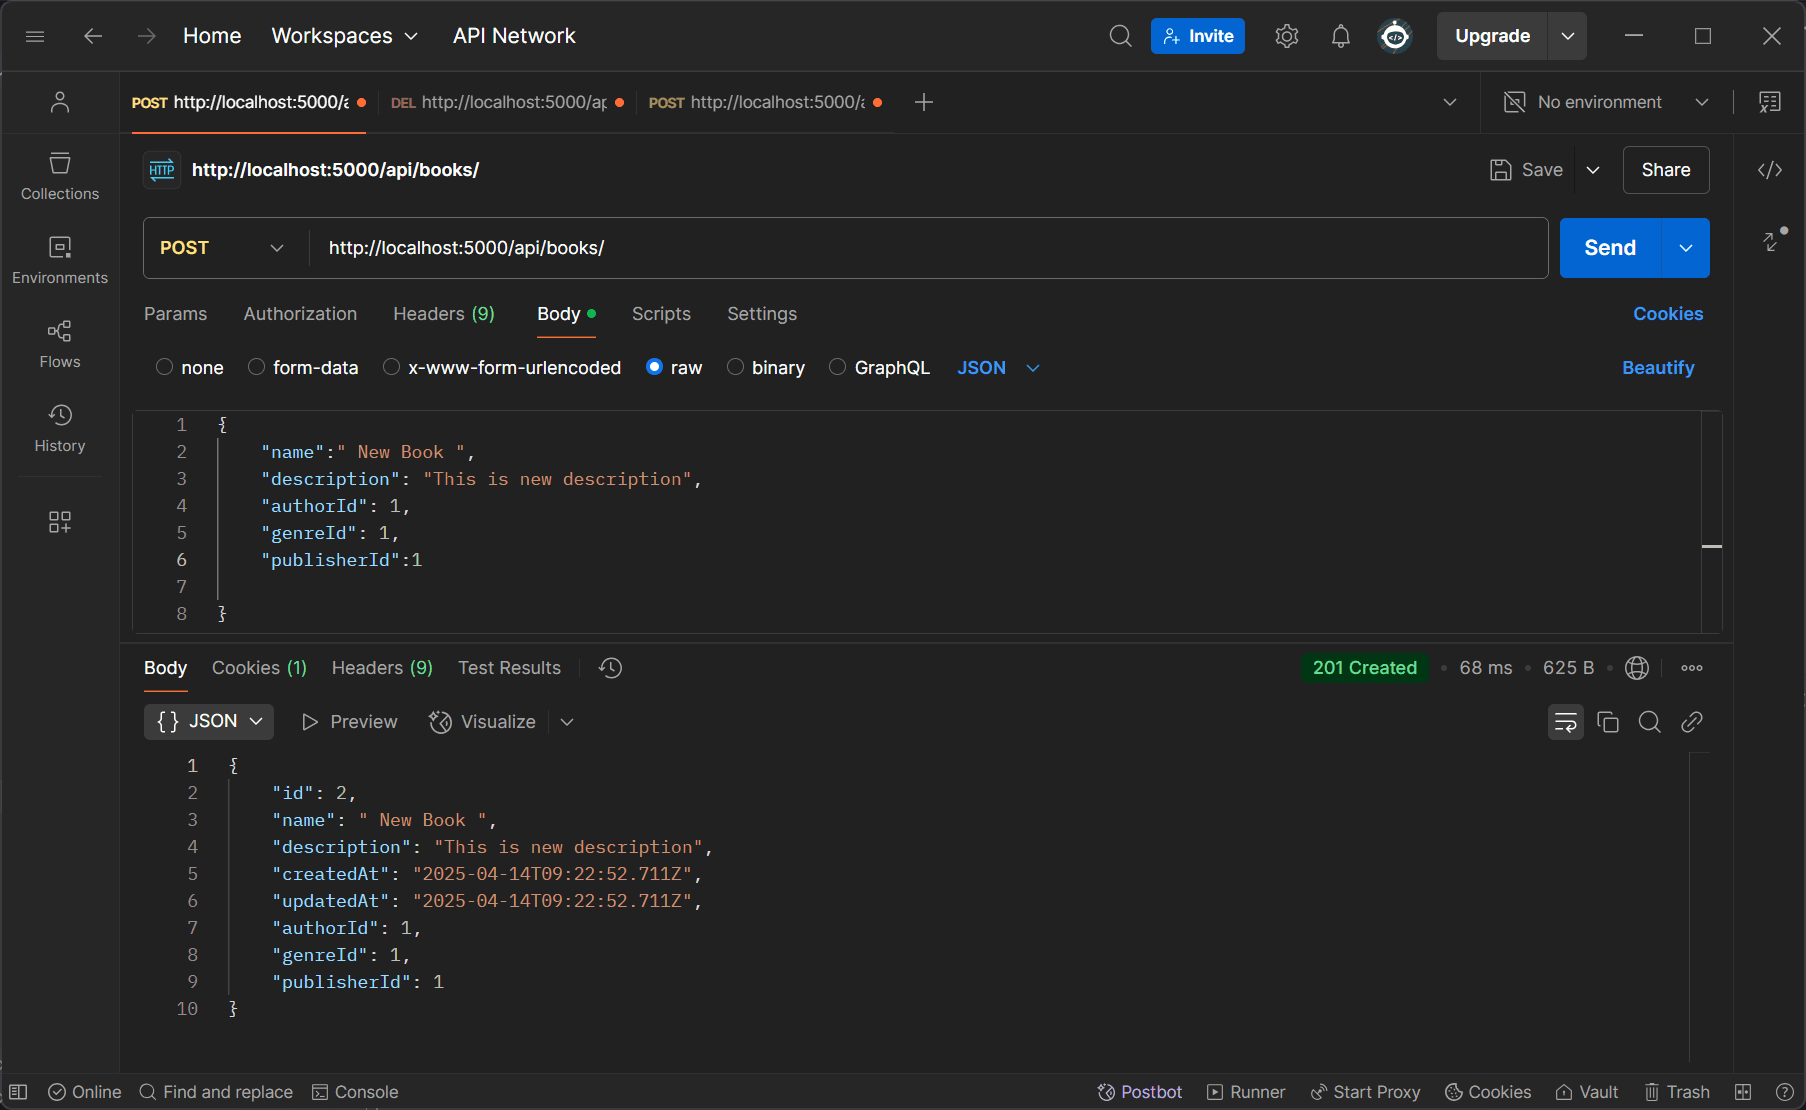Toggle line wrap in response viewer
Viewport: 1806px width, 1110px height.
tap(1566, 722)
